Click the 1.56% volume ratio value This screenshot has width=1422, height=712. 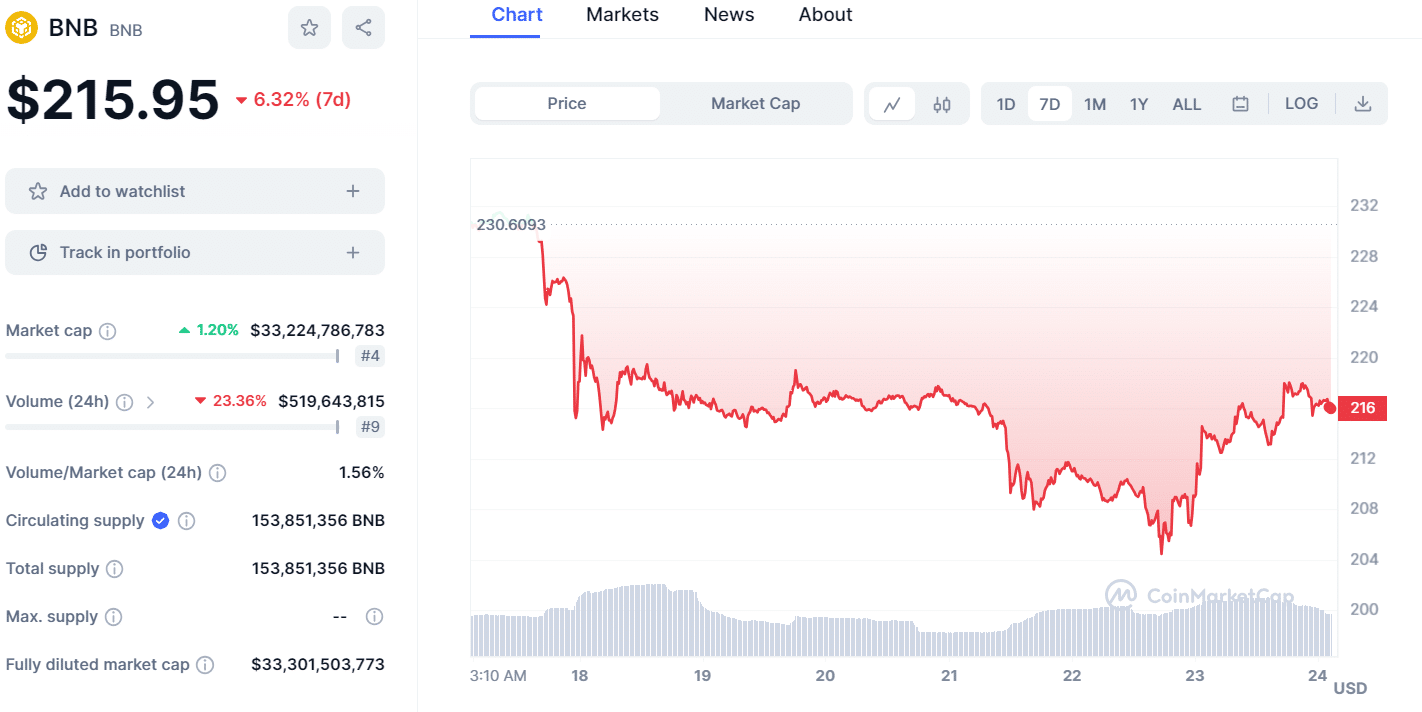[362, 472]
